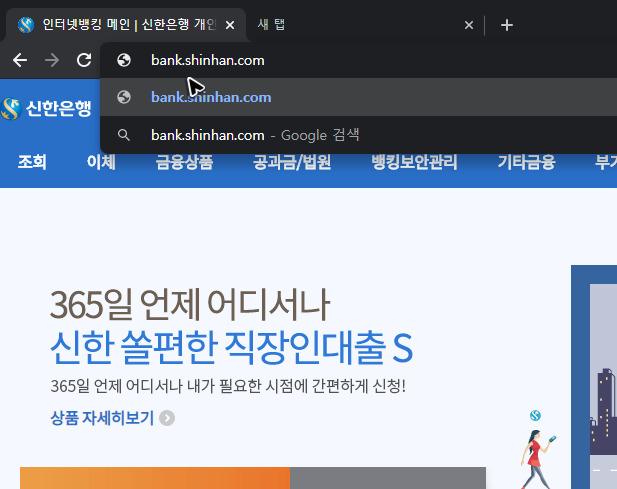The width and height of the screenshot is (617, 489).
Task: Open the 이체 menu
Action: (101, 162)
